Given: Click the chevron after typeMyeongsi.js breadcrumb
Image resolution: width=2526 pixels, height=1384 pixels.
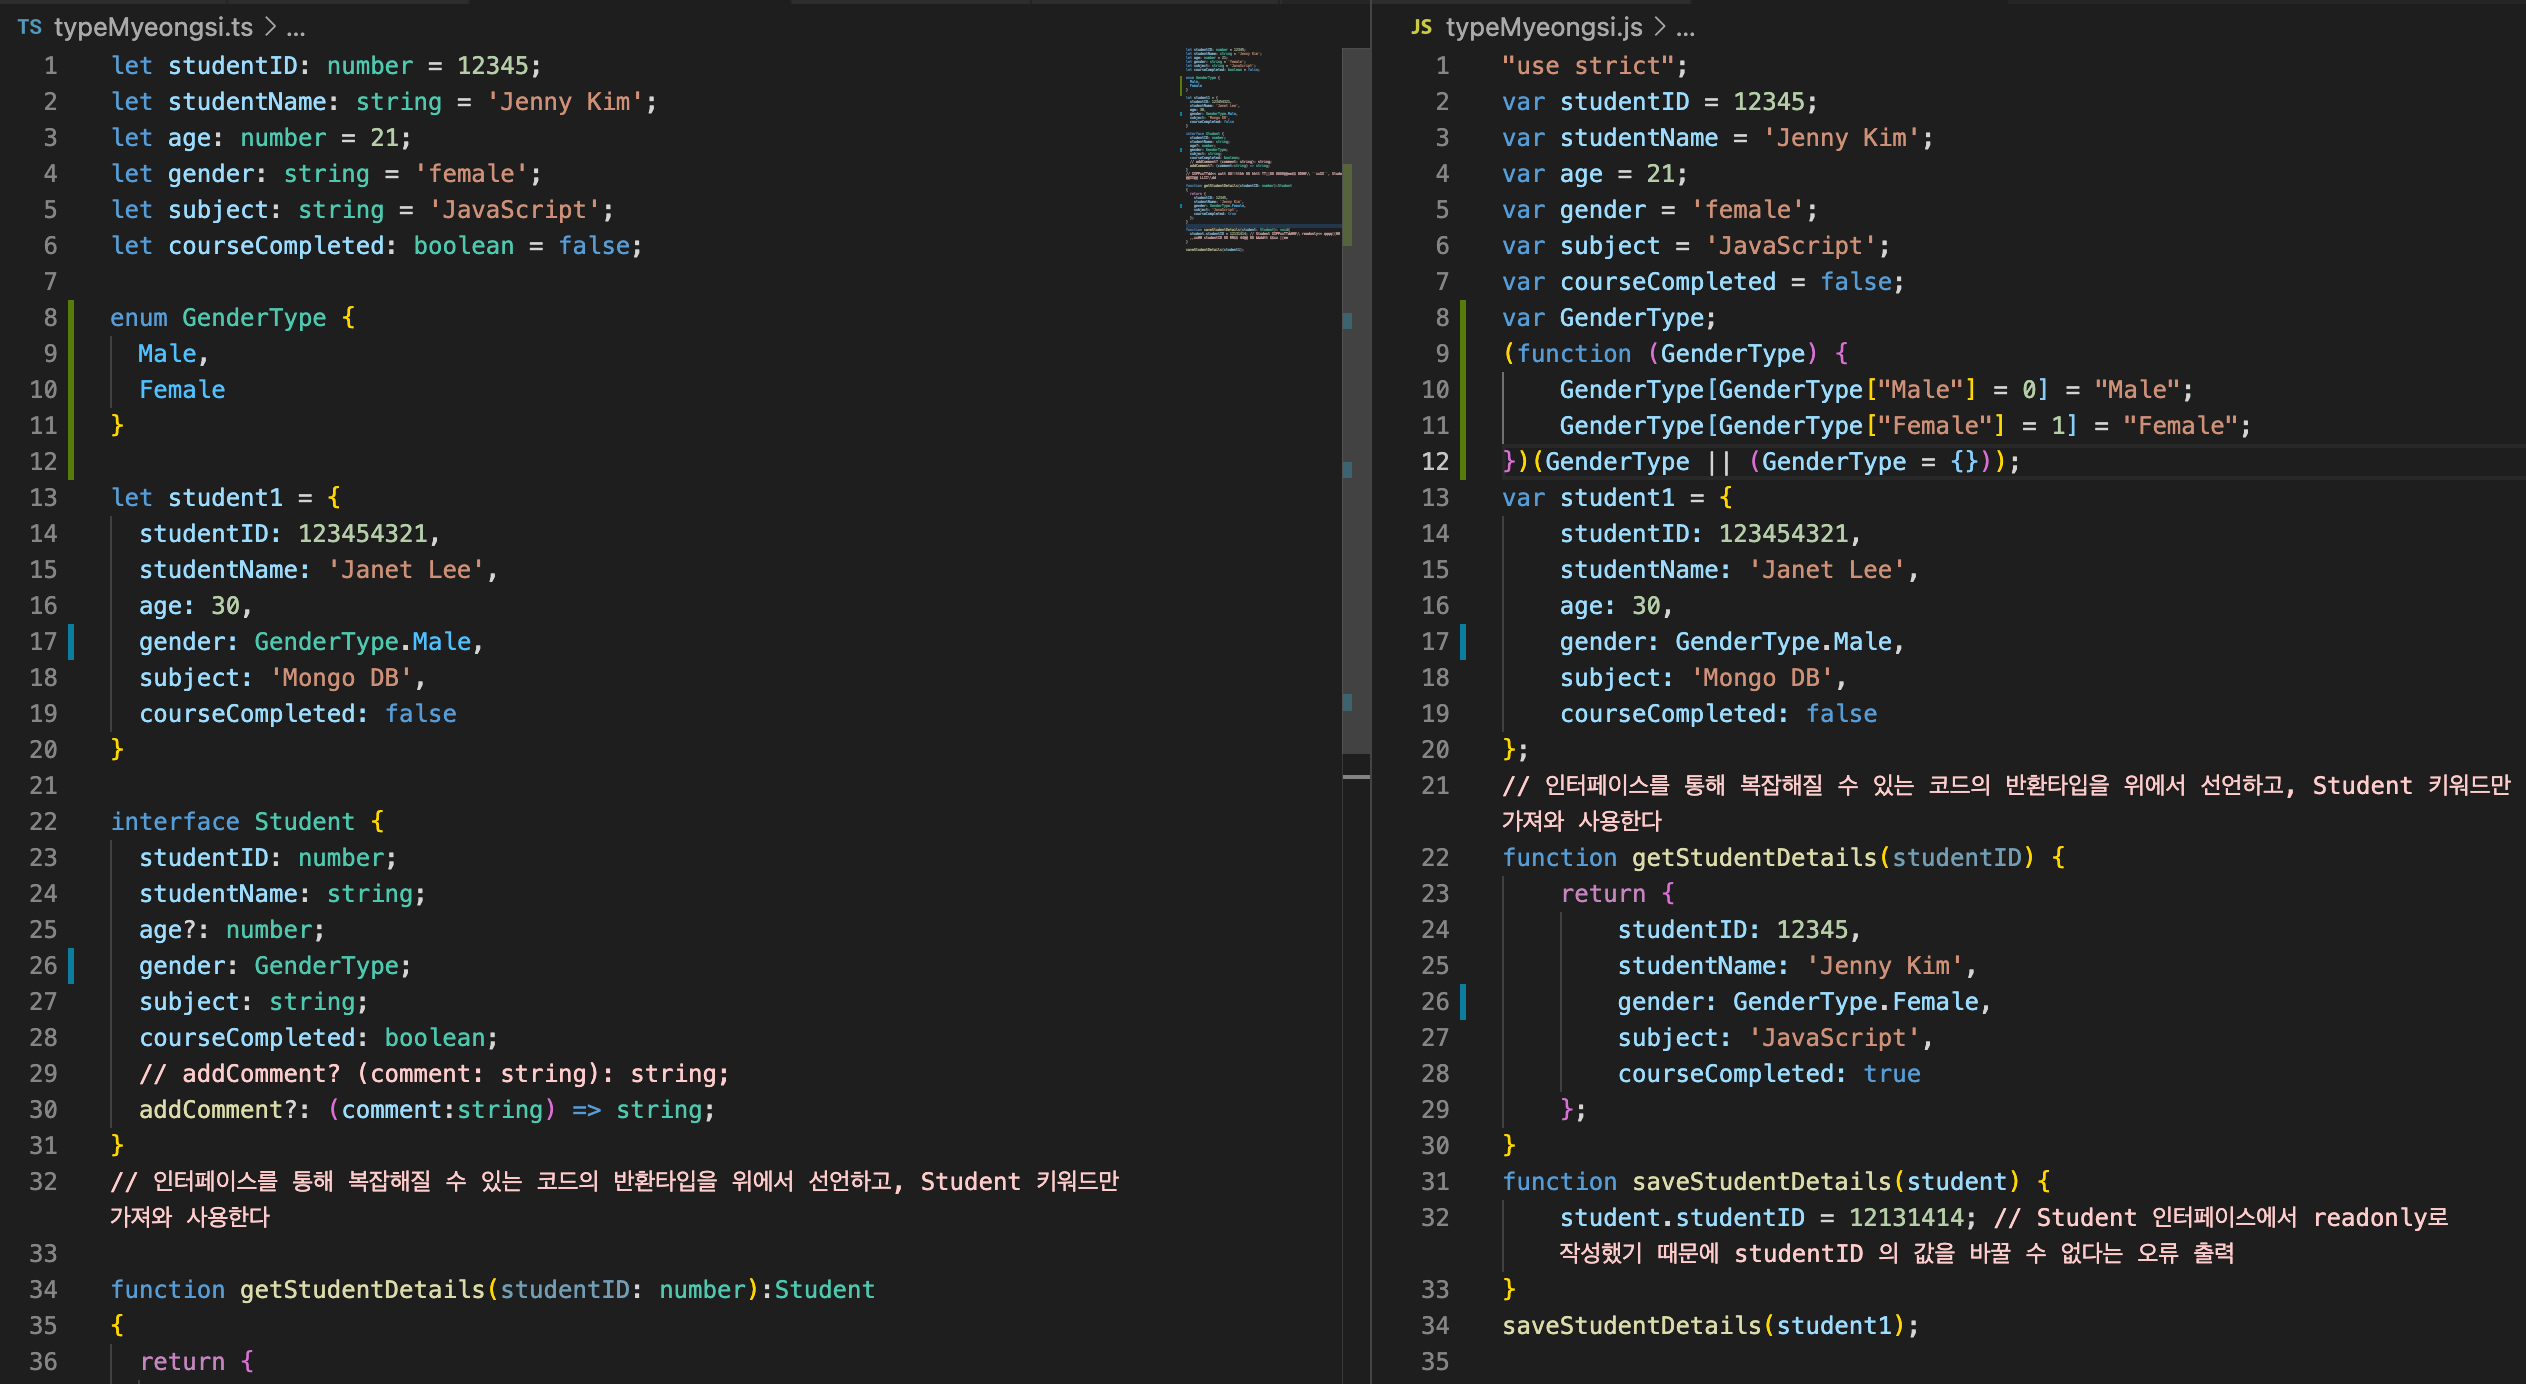Looking at the screenshot, I should 1660,27.
